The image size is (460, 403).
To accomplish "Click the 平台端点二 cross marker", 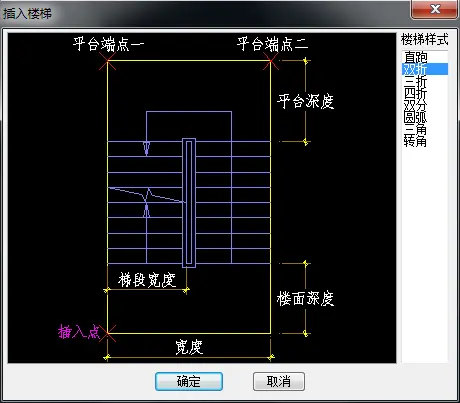I will tap(271, 61).
